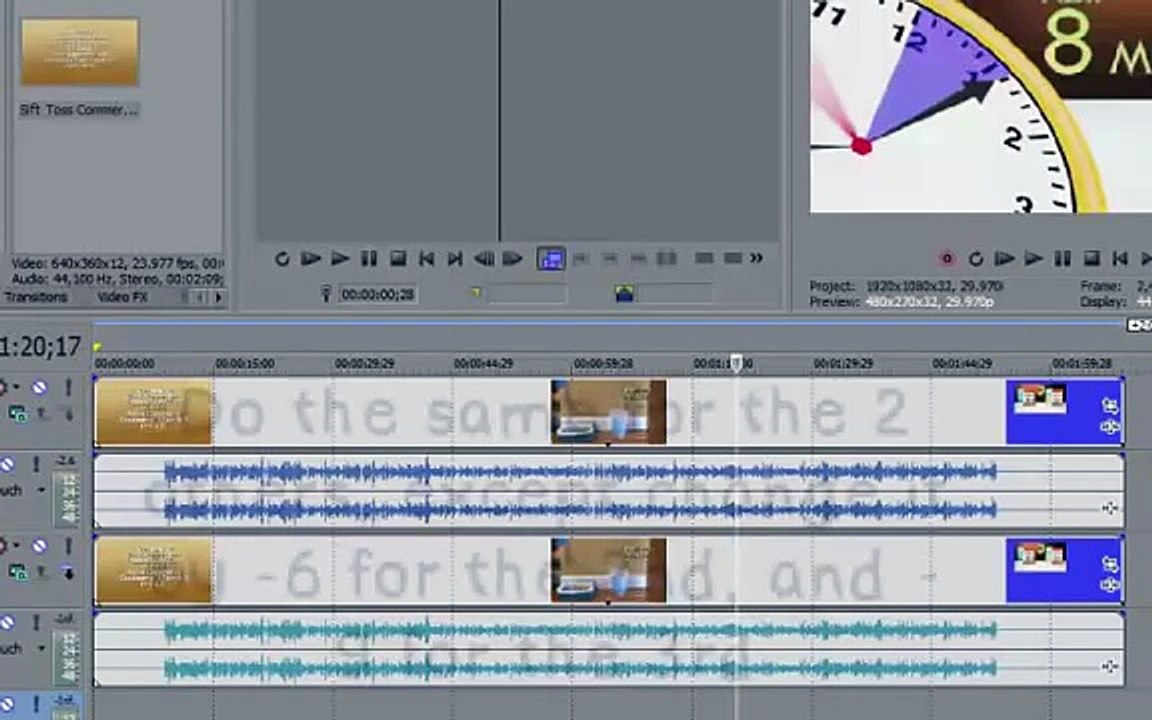Viewport: 1152px width, 720px height.
Task: Open the first video track's more-options dropdown arrow
Action: pyautogui.click(x=17, y=387)
